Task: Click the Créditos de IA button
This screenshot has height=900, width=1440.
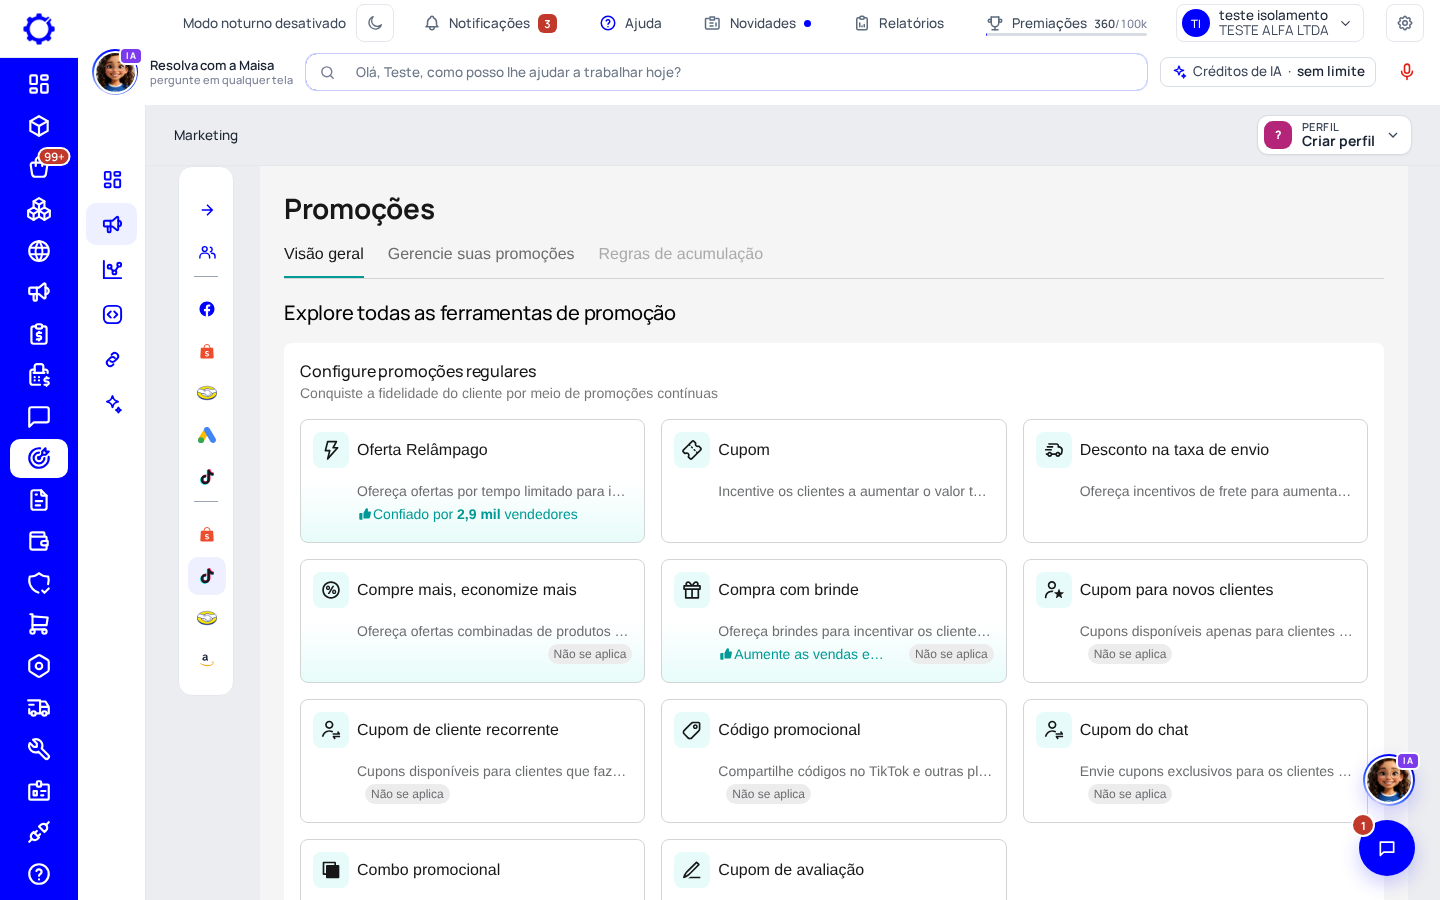Action: tap(1268, 72)
